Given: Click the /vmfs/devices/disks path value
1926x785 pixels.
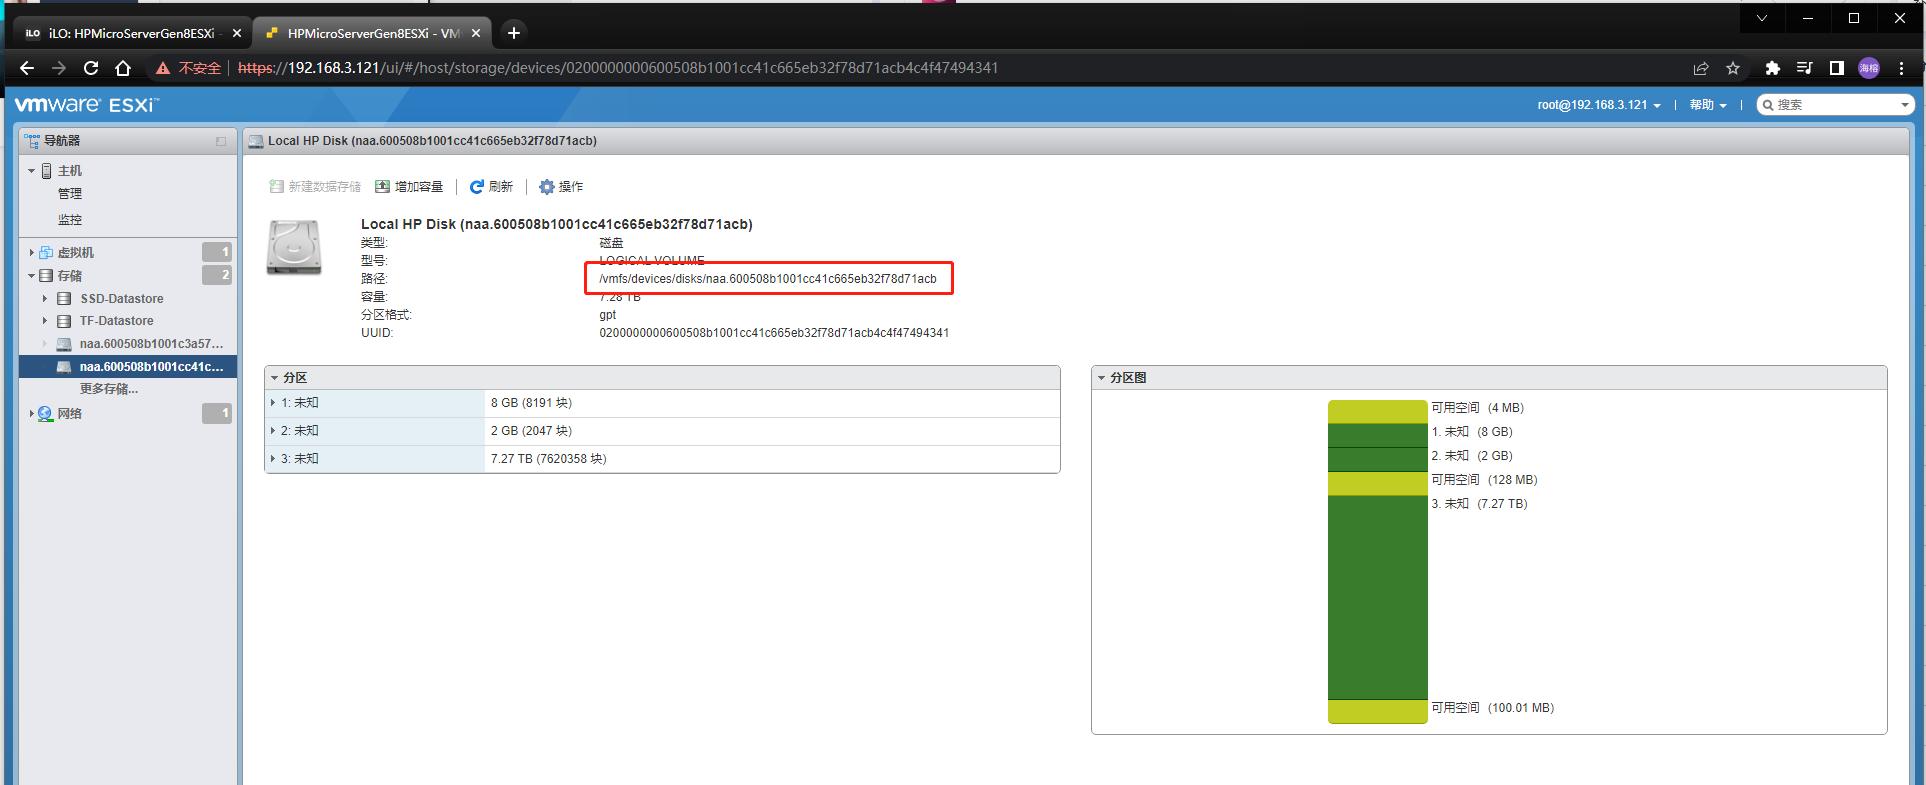Looking at the screenshot, I should [768, 279].
